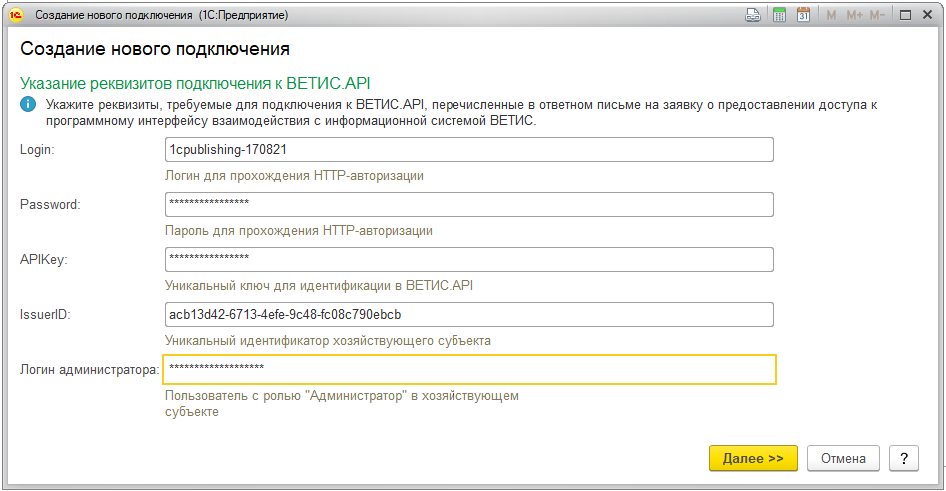The width and height of the screenshot is (946, 491).
Task: Focus the Password input field
Action: tap(469, 204)
